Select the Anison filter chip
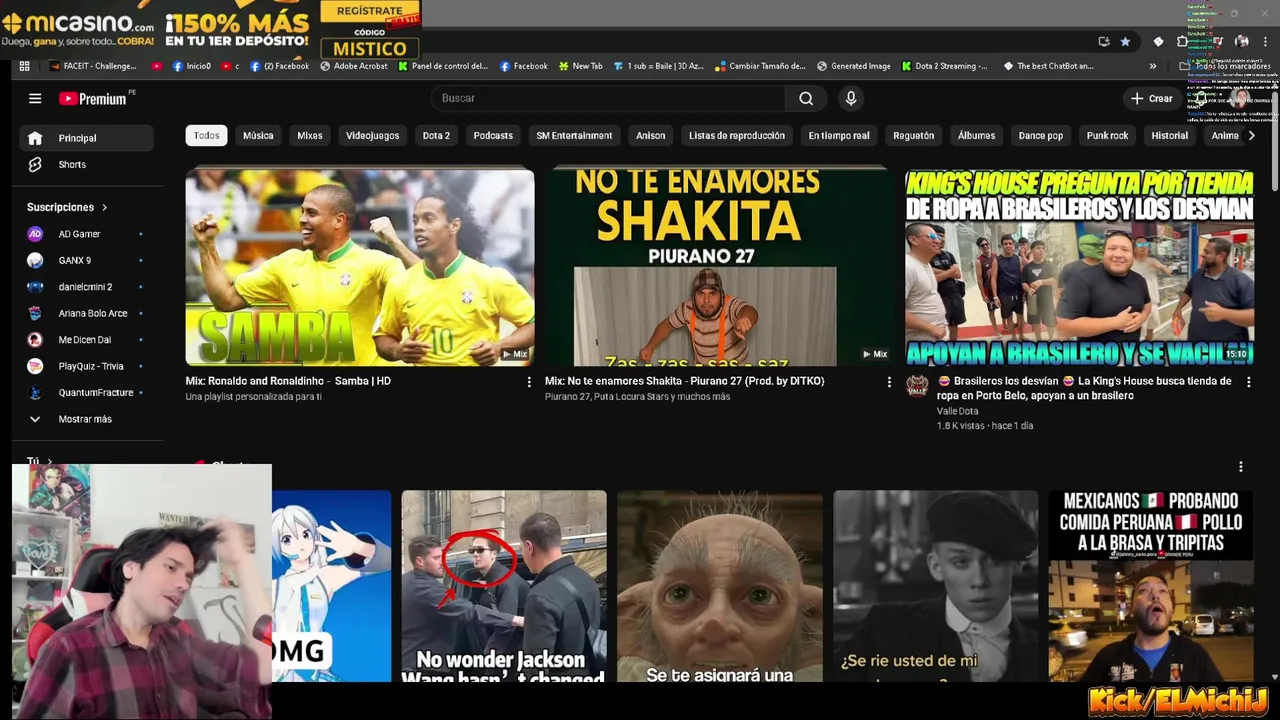 coord(650,135)
